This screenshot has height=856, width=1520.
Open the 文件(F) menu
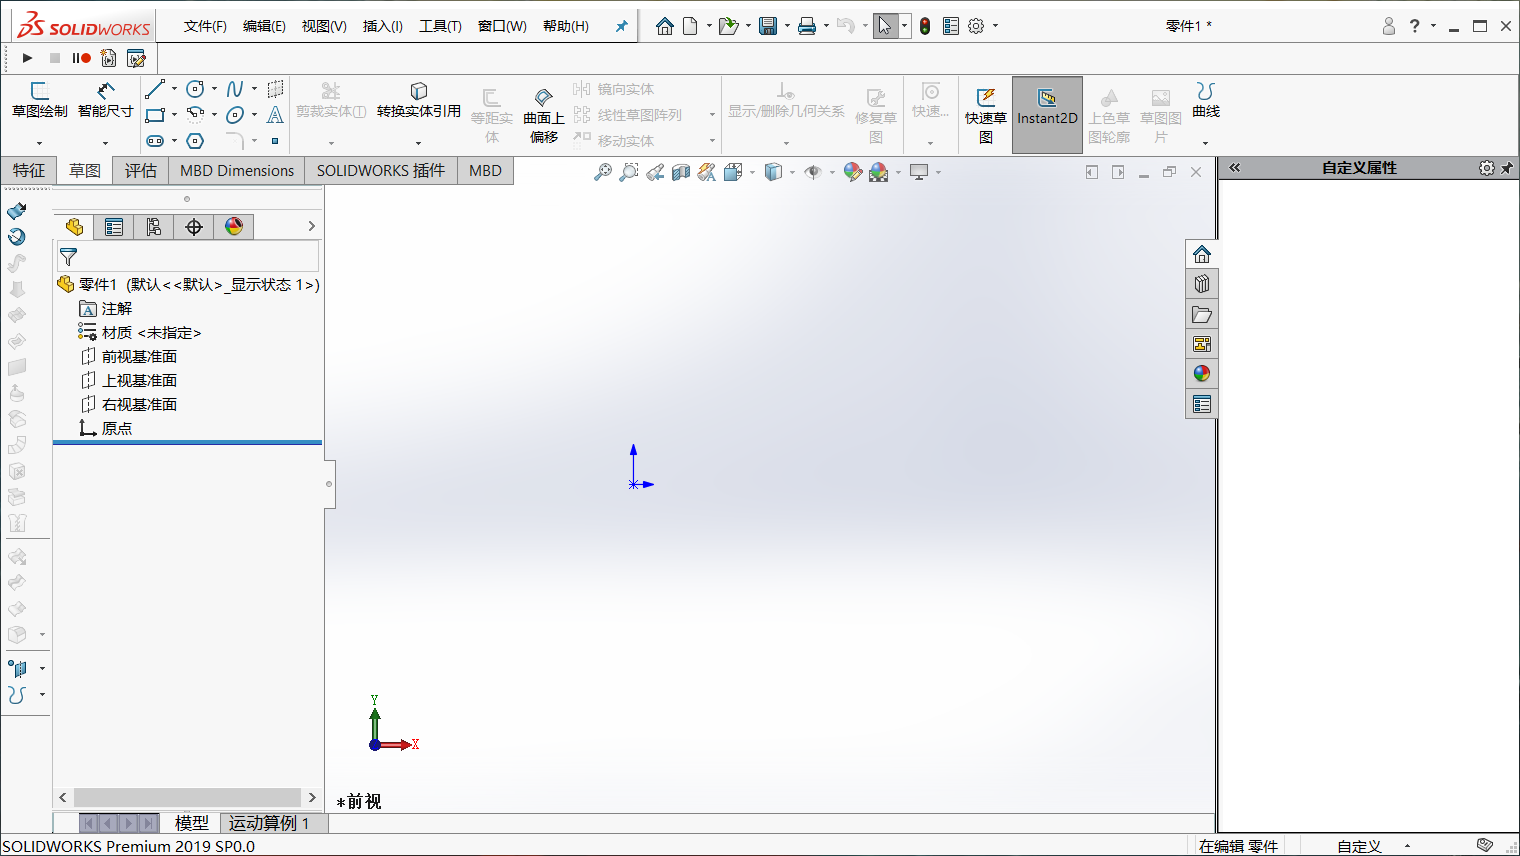pos(205,26)
